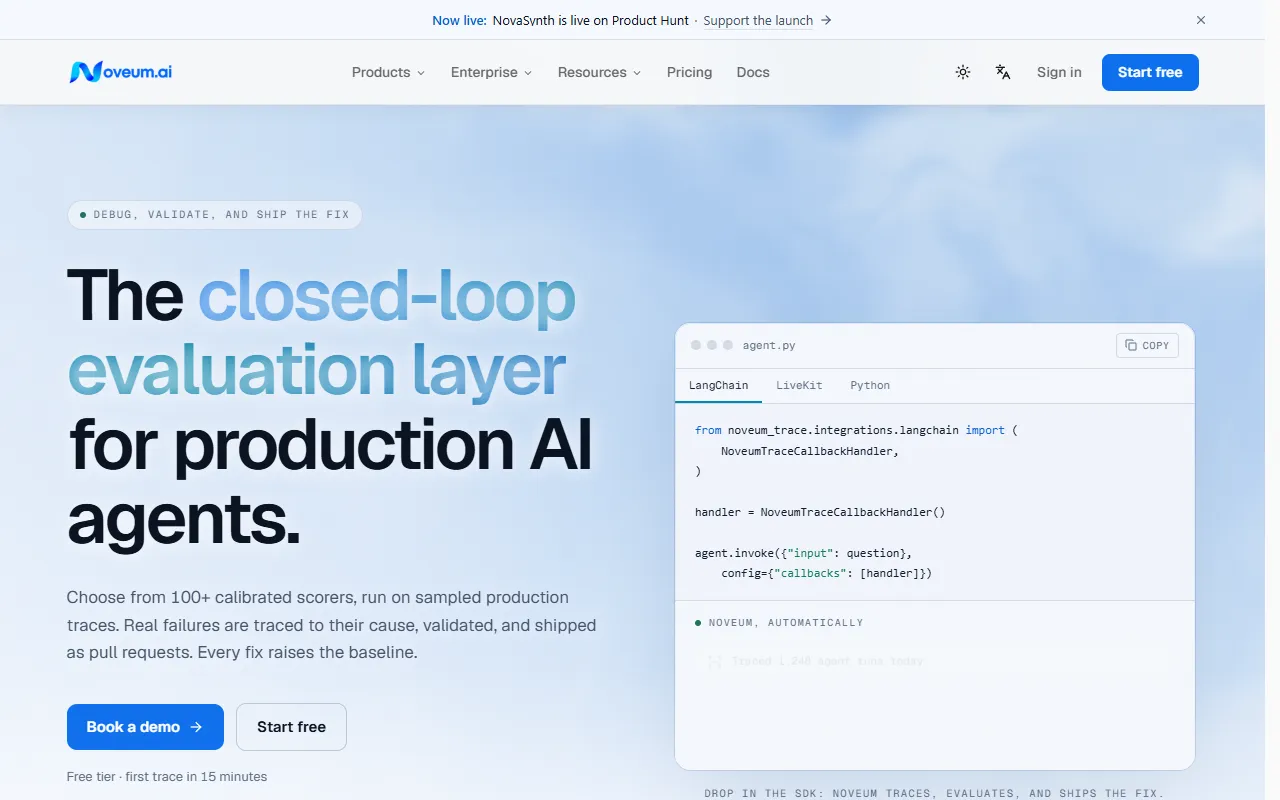Click the 'Now live:' banner label

pyautogui.click(x=459, y=20)
